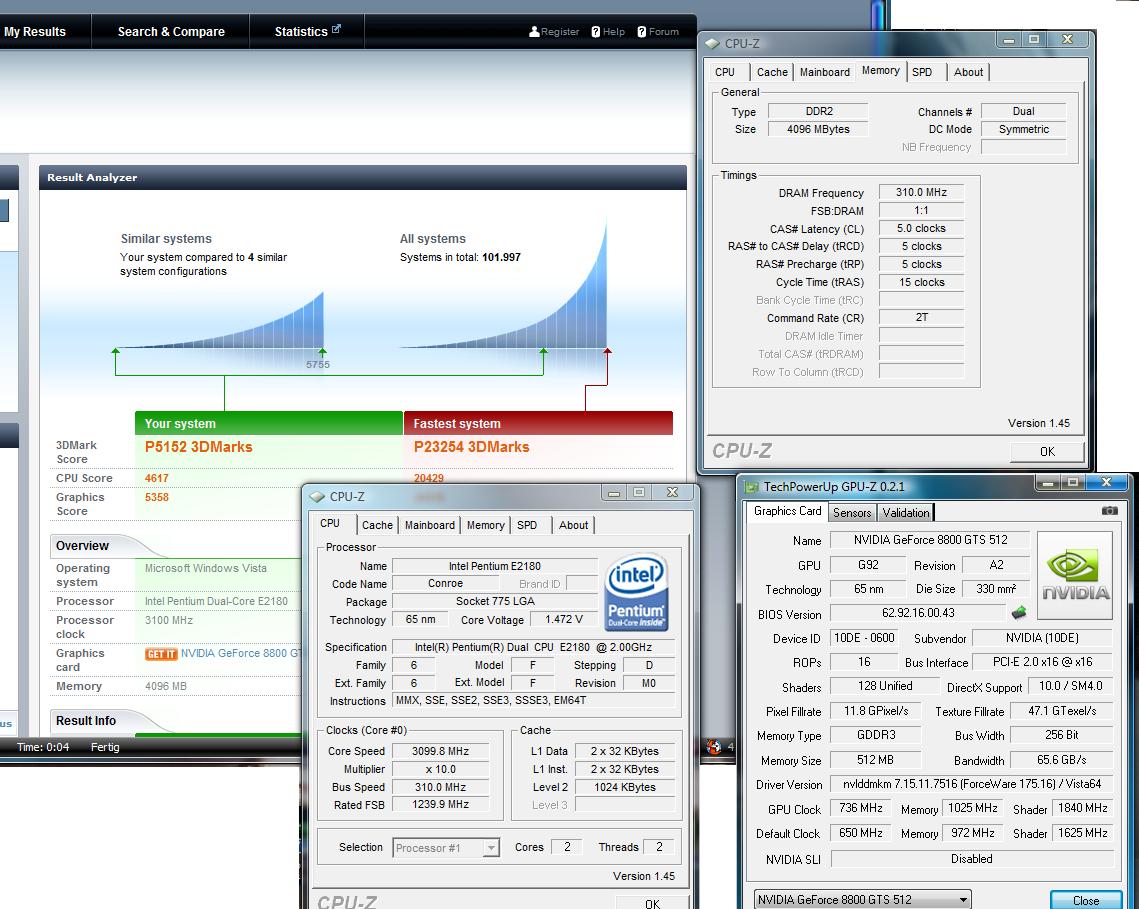Click the Memory Size value 4096 MBytes
The width and height of the screenshot is (1139, 909).
point(818,129)
